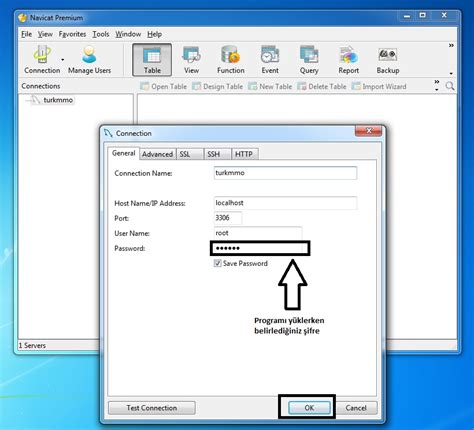Expand the main toolbar overflow chevron

coord(451,46)
